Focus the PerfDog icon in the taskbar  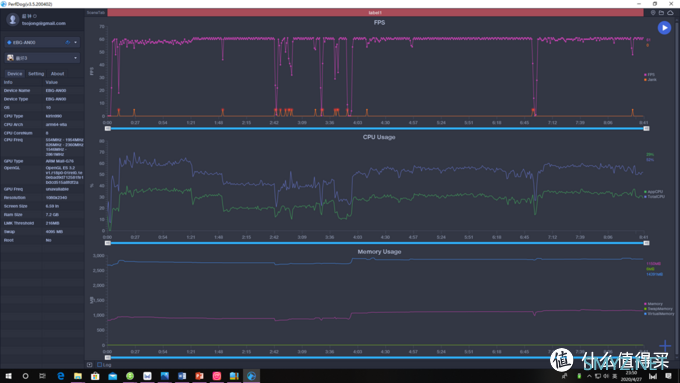(251, 376)
